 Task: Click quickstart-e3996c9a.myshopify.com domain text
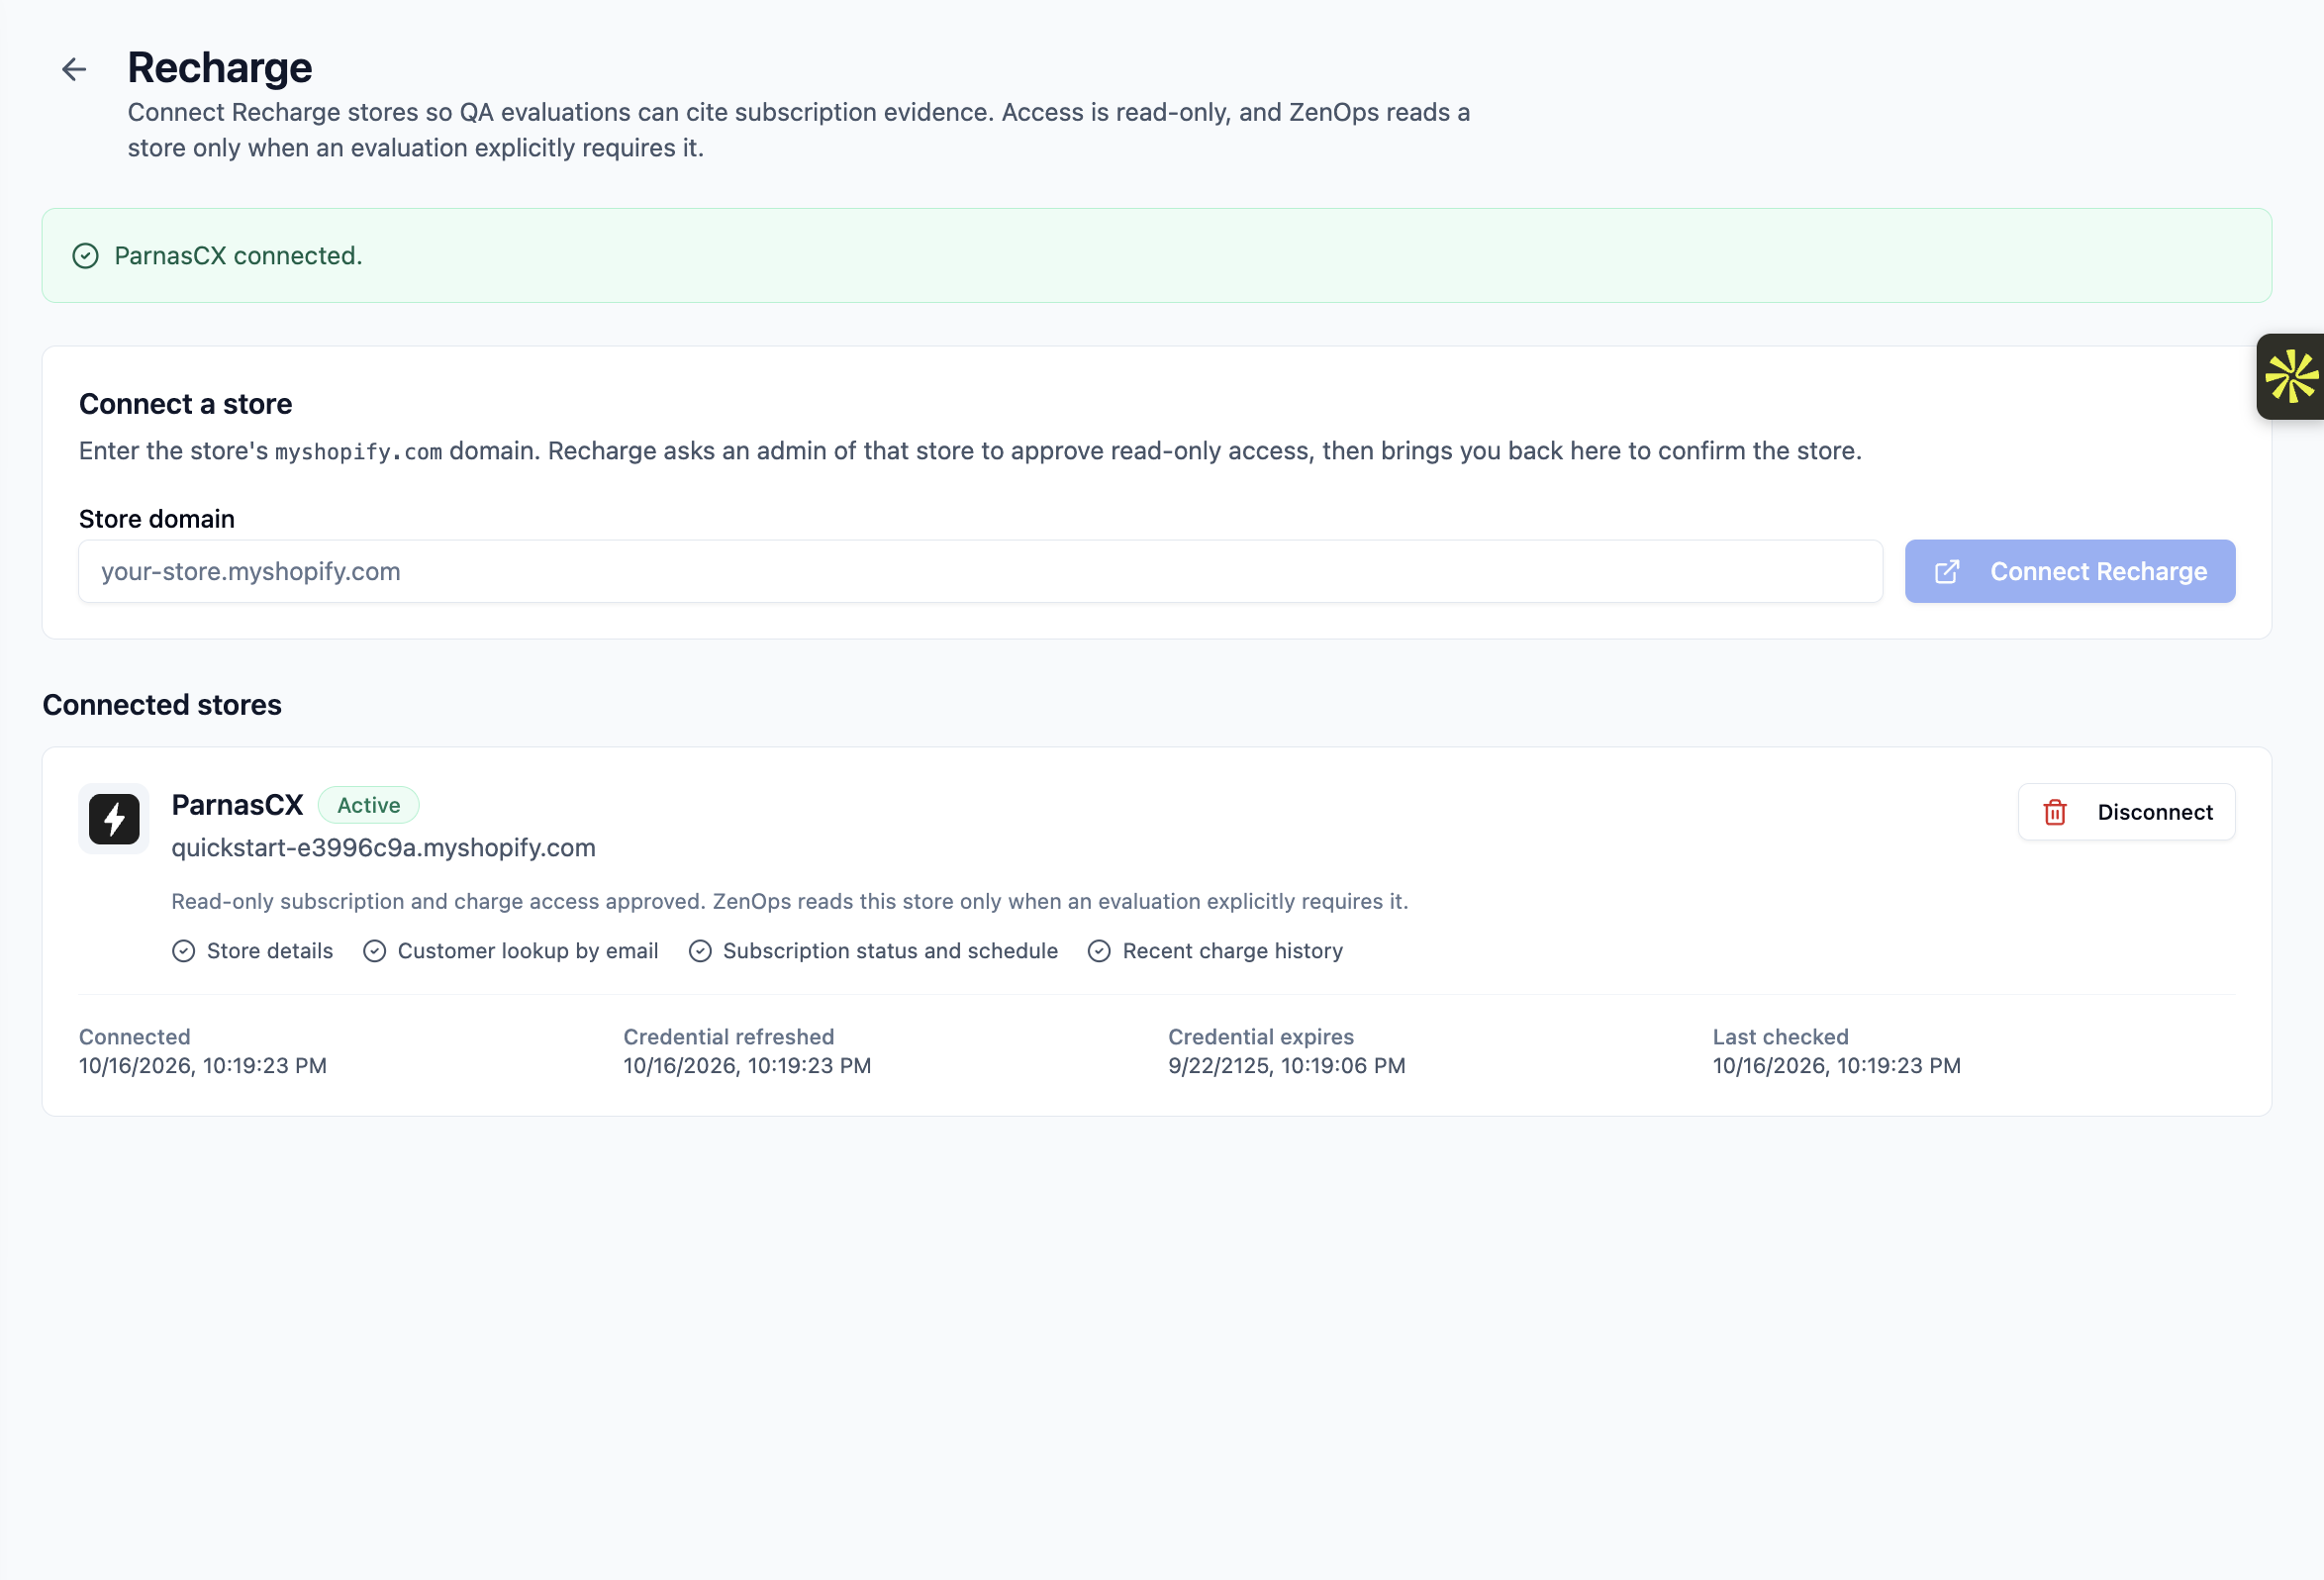384,848
